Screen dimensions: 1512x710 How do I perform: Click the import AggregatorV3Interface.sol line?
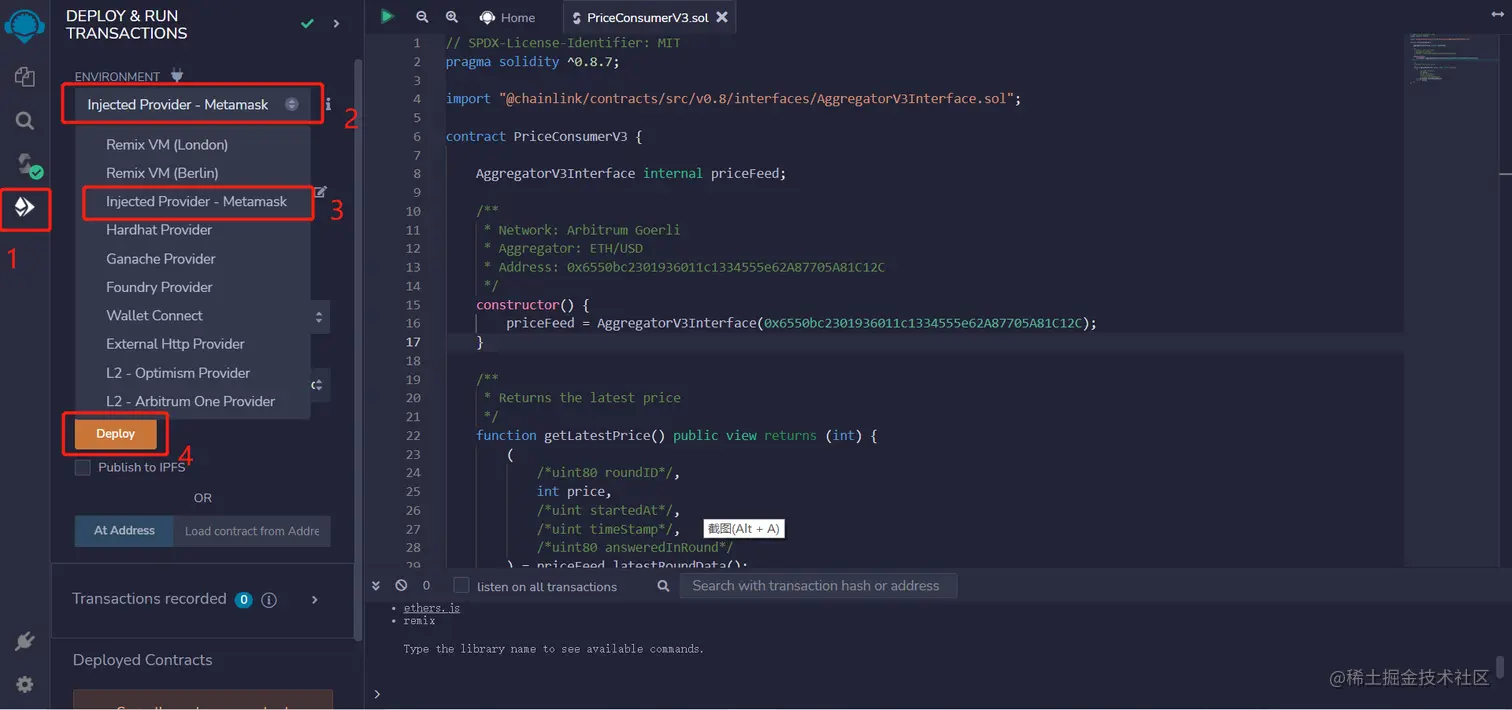pos(733,99)
